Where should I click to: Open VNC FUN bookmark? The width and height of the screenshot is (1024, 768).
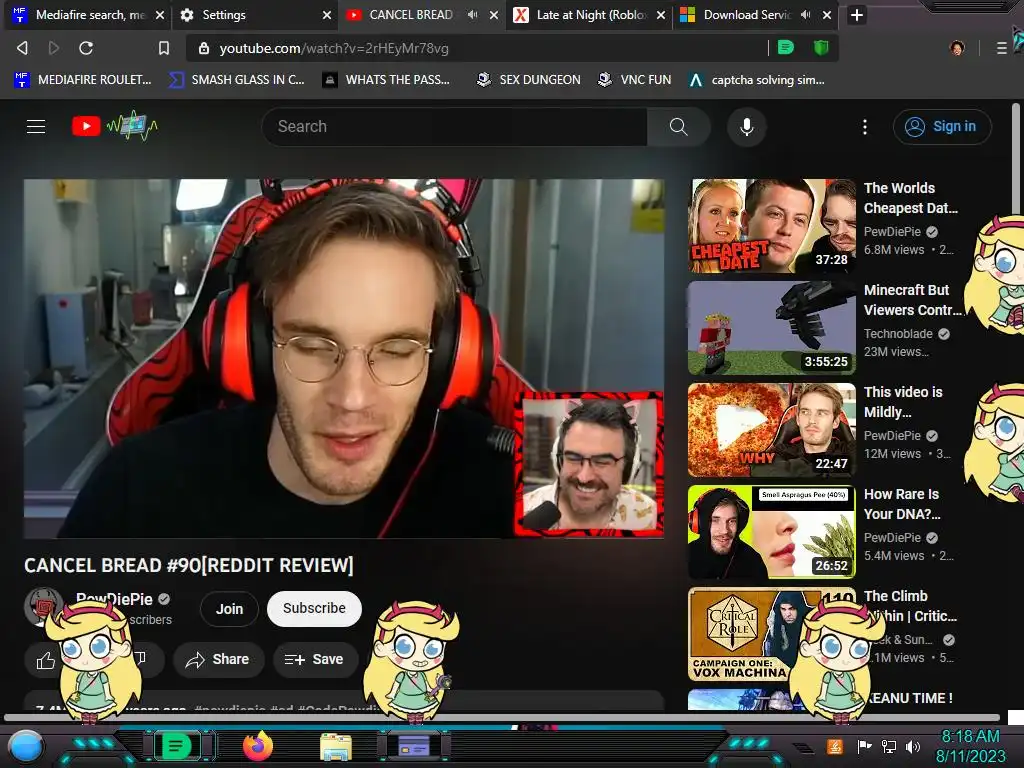tap(635, 80)
